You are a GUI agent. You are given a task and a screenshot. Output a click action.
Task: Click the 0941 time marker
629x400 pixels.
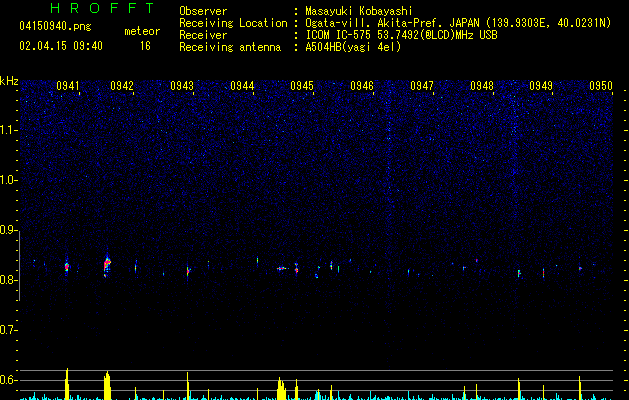pos(68,86)
